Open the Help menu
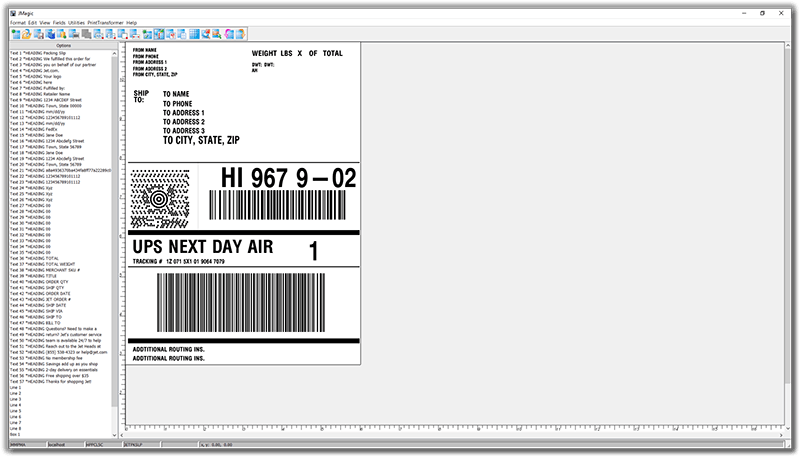800x457 pixels. 132,22
